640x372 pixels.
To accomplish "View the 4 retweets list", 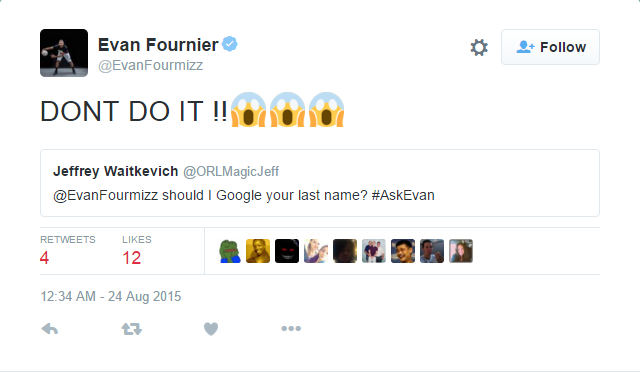I will click(67, 251).
